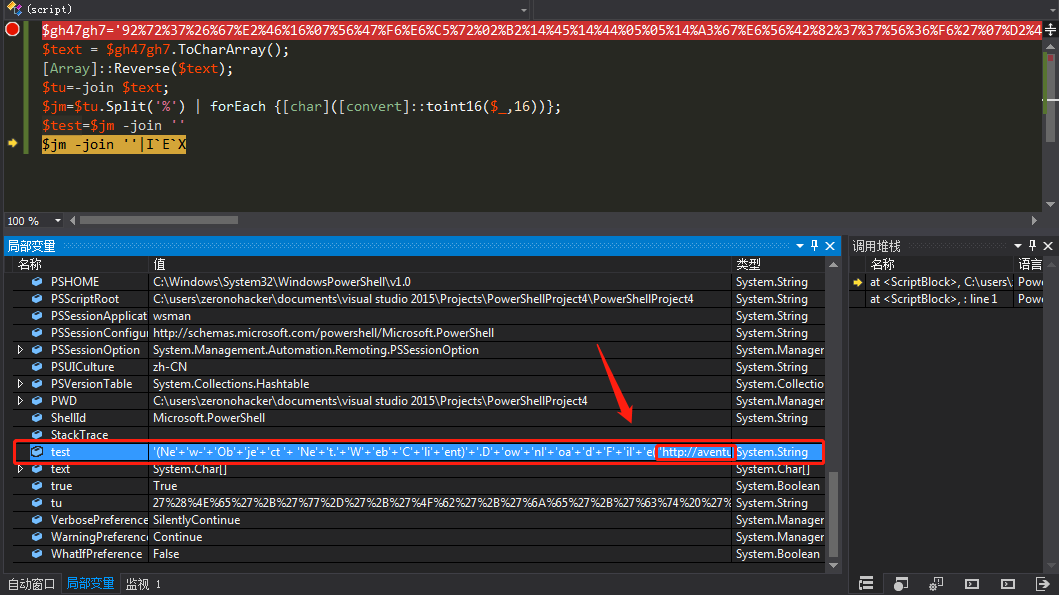Pin the Locals panel with auto-hide pushpin
The image size is (1059, 595).
(815, 246)
